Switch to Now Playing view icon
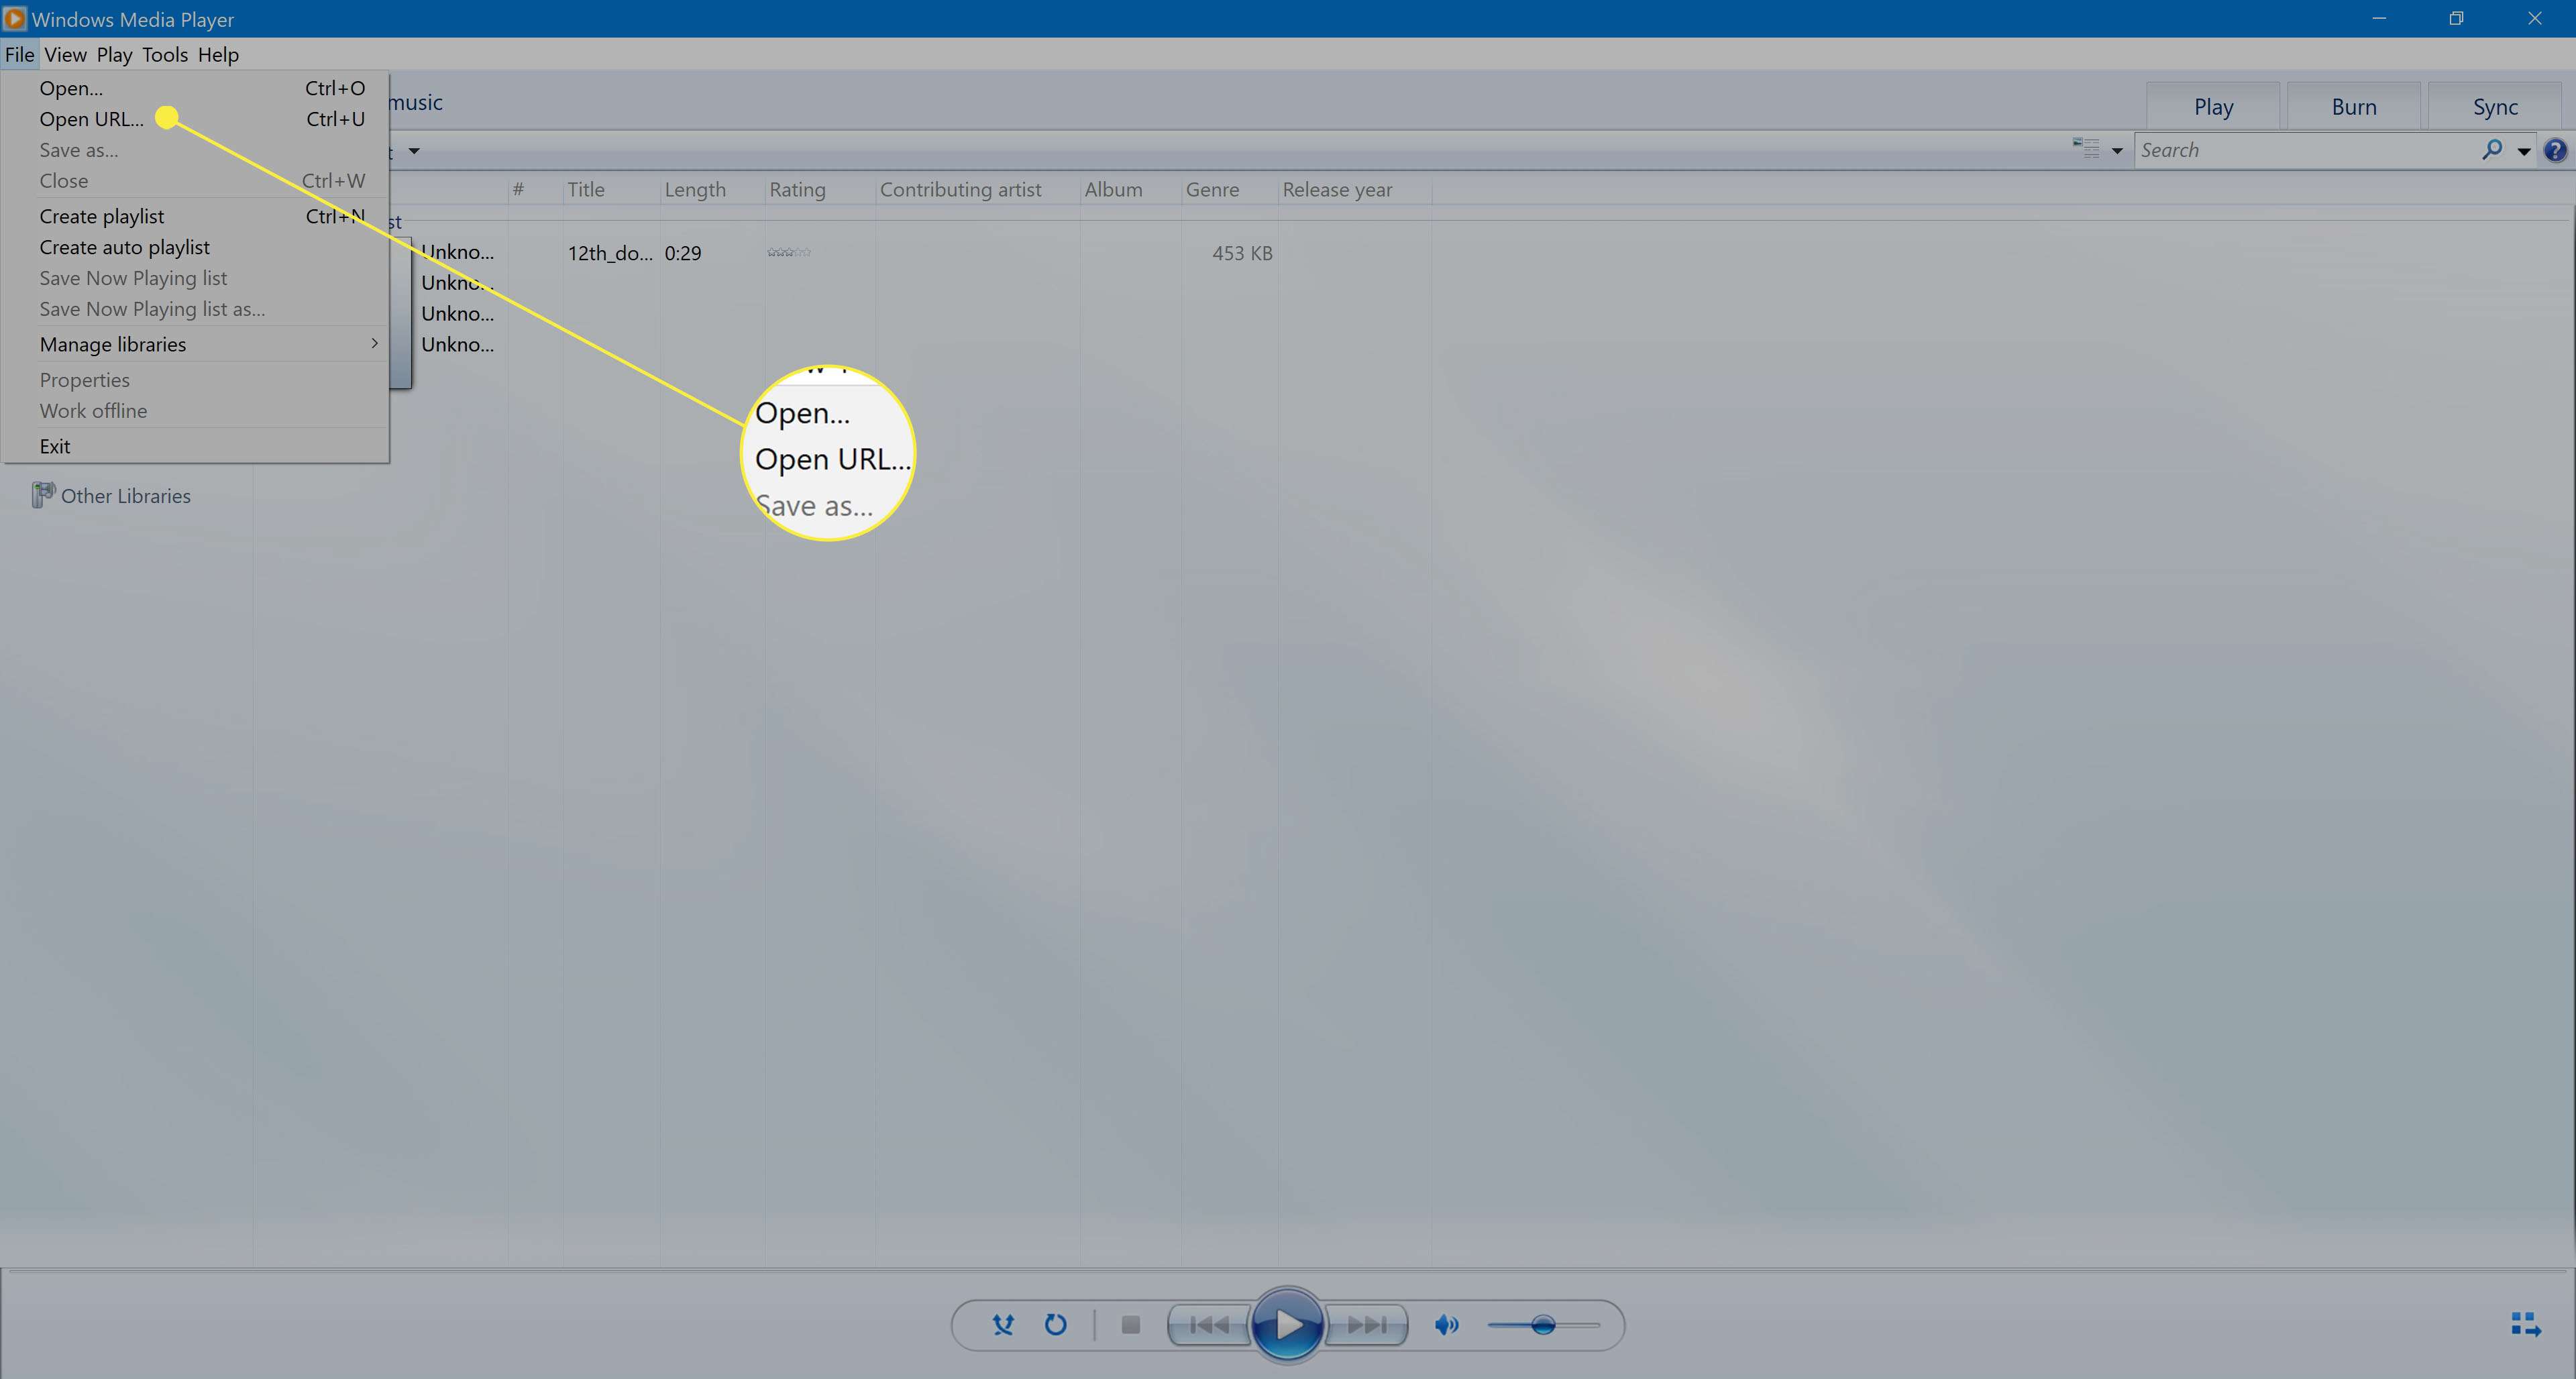This screenshot has width=2576, height=1379. pyautogui.click(x=2526, y=1325)
